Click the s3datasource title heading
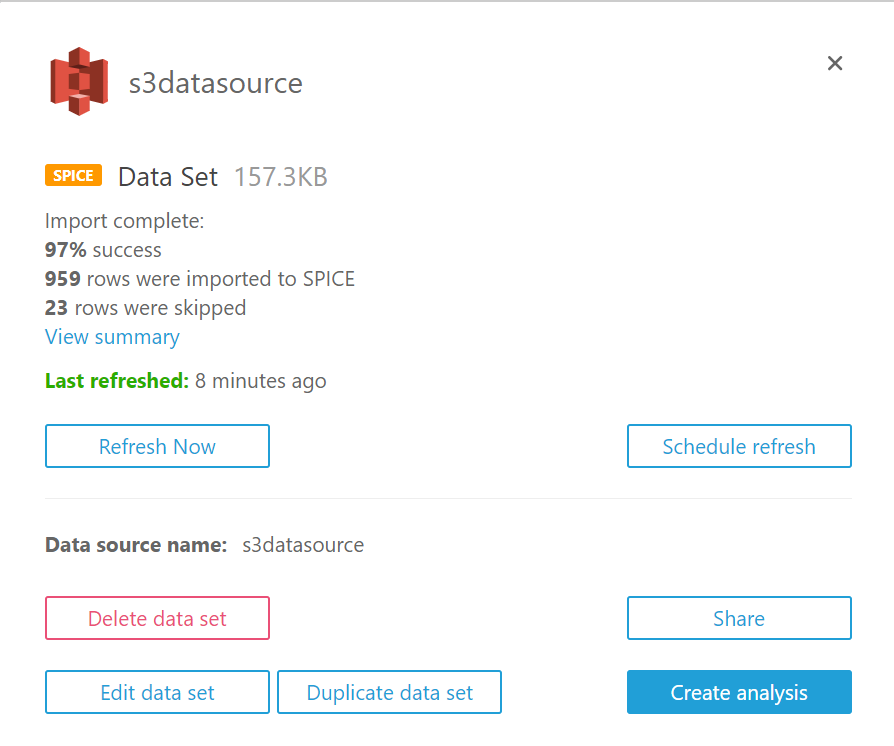Viewport: 894px width, 746px height. [215, 82]
